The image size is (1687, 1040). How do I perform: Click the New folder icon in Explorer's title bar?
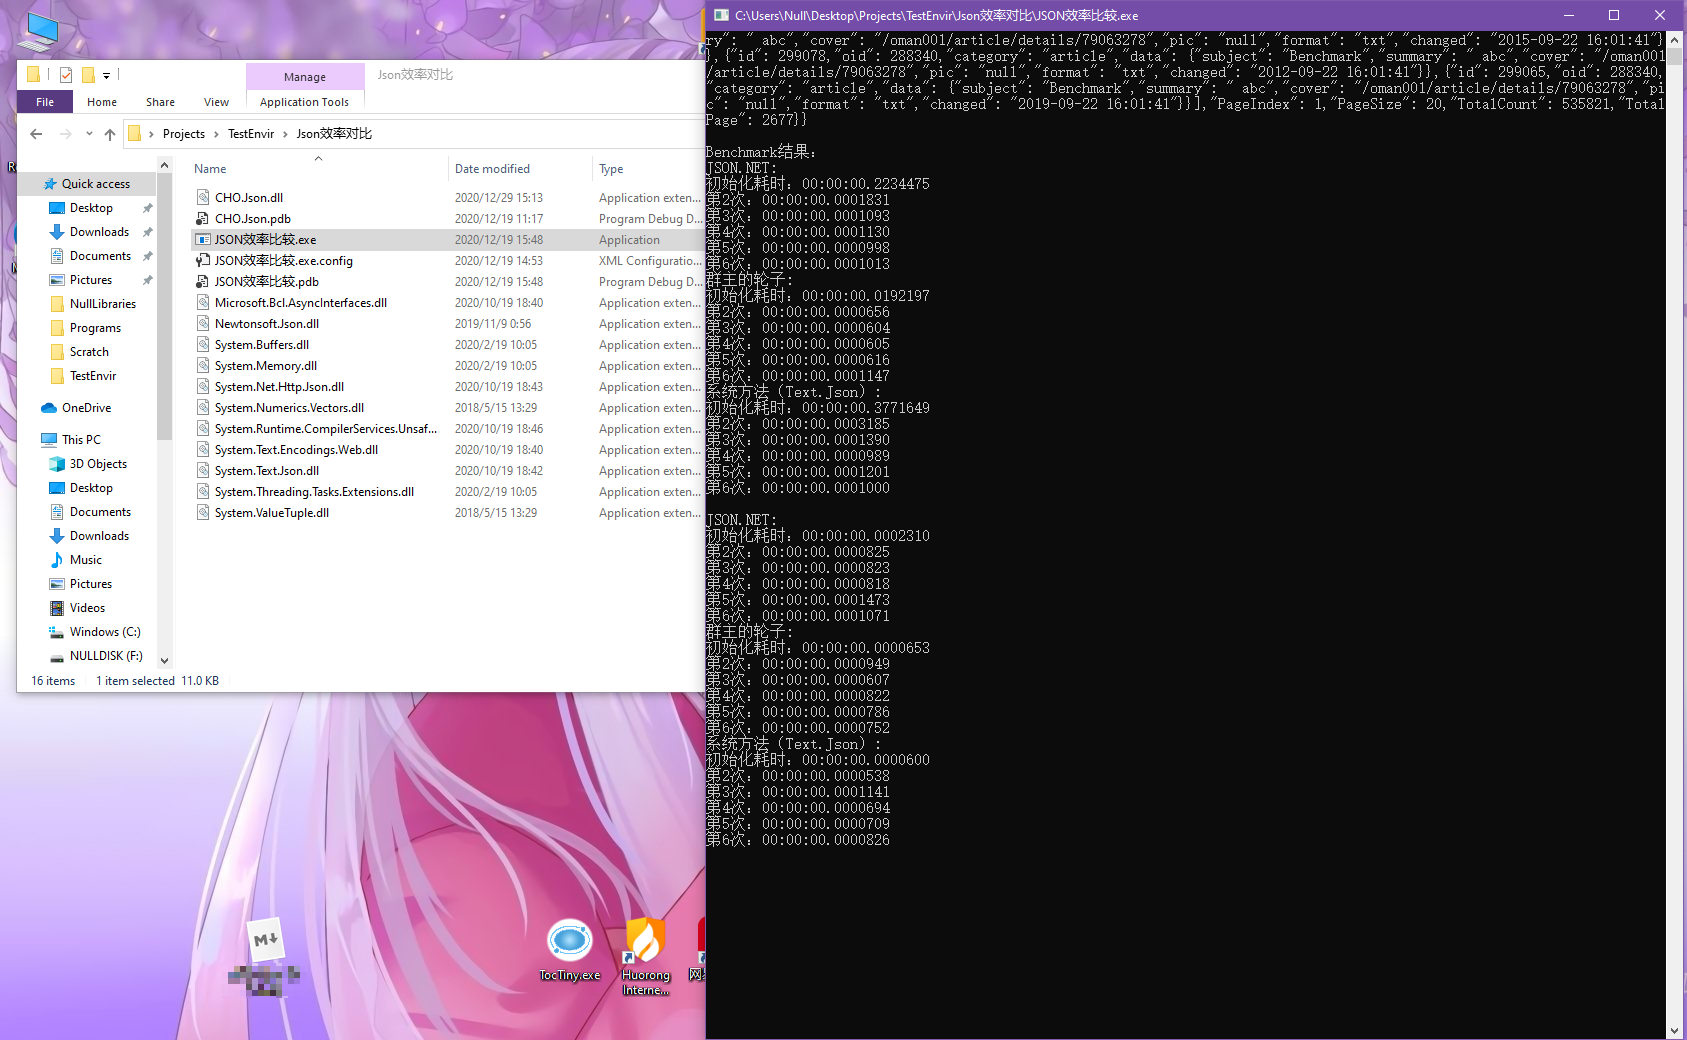click(88, 75)
